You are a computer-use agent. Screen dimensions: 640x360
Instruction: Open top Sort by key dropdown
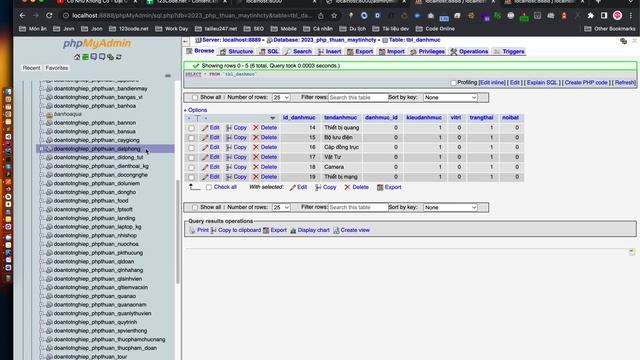pyautogui.click(x=450, y=98)
